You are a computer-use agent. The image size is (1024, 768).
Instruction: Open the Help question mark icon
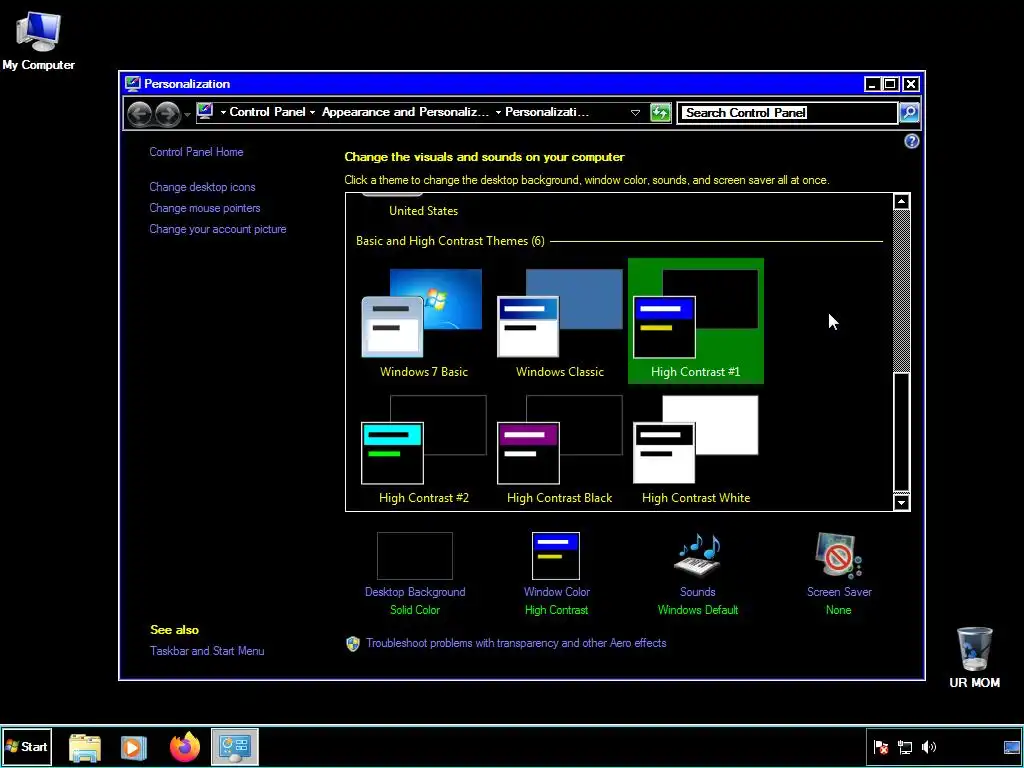(912, 141)
